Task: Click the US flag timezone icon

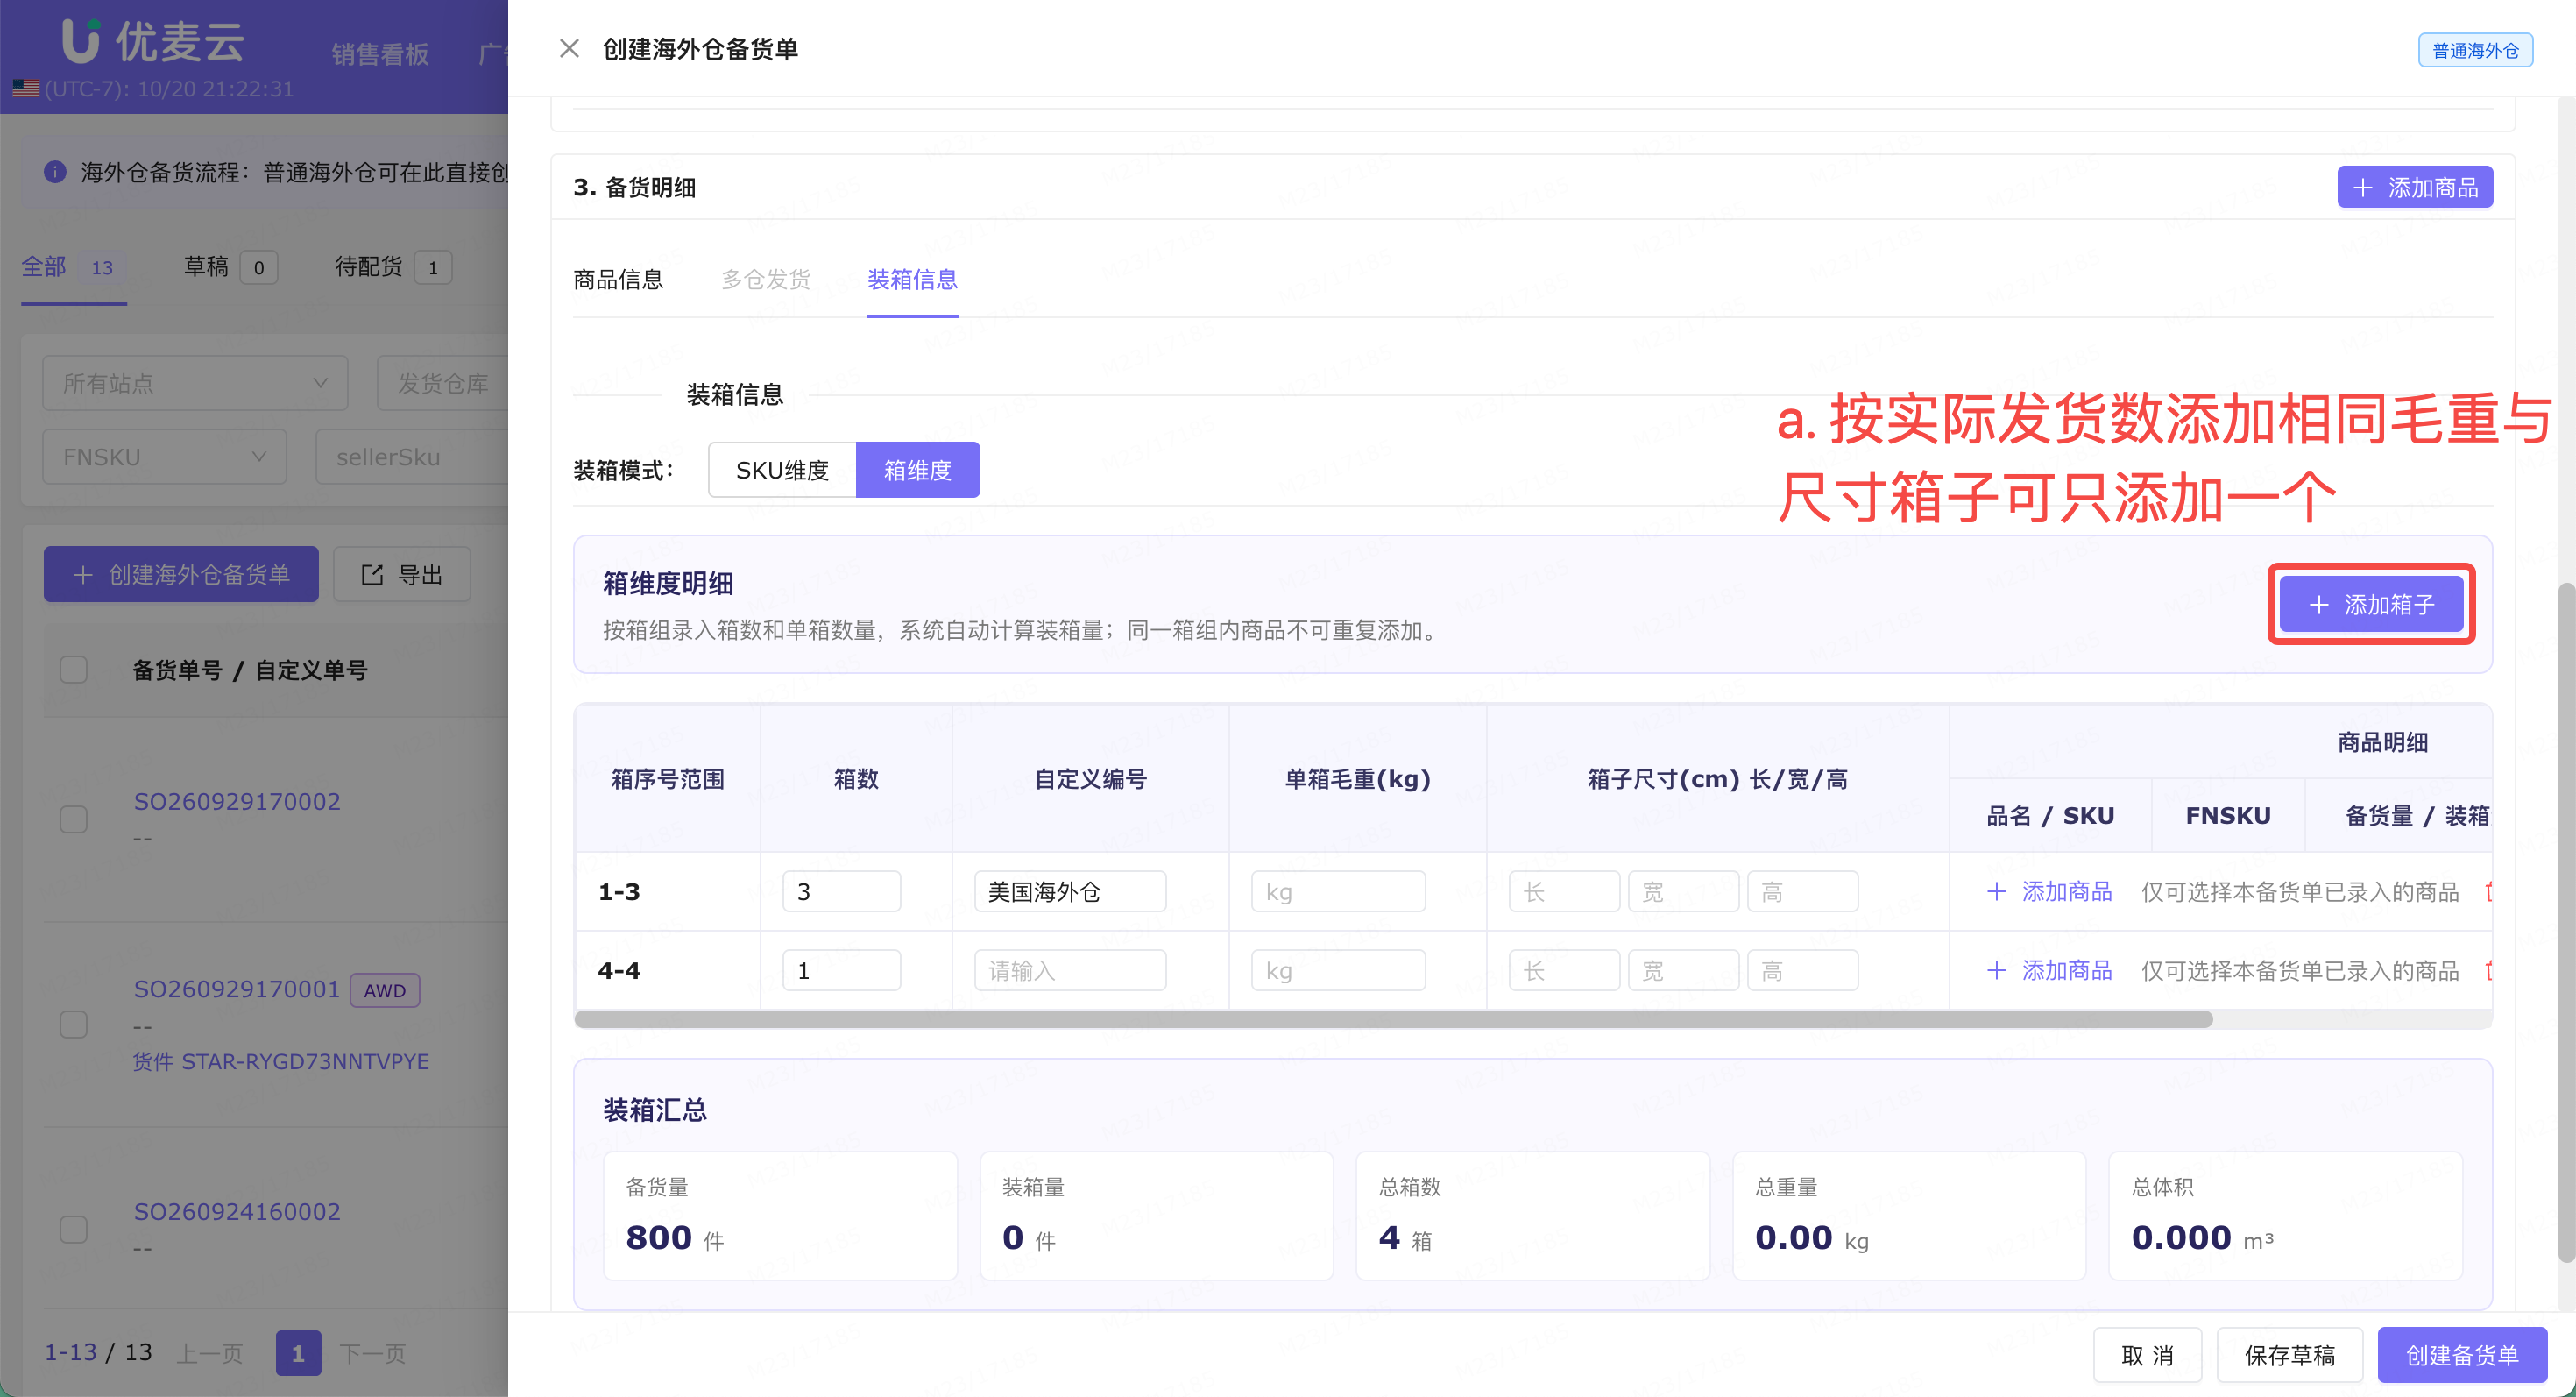Action: (x=26, y=88)
